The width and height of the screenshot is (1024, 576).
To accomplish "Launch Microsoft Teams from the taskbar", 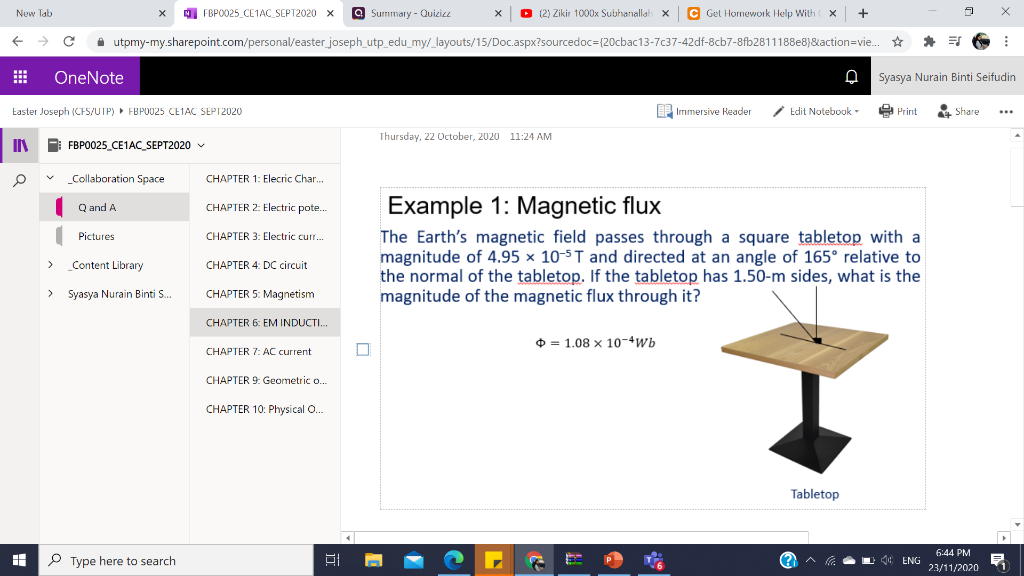I will pos(655,560).
